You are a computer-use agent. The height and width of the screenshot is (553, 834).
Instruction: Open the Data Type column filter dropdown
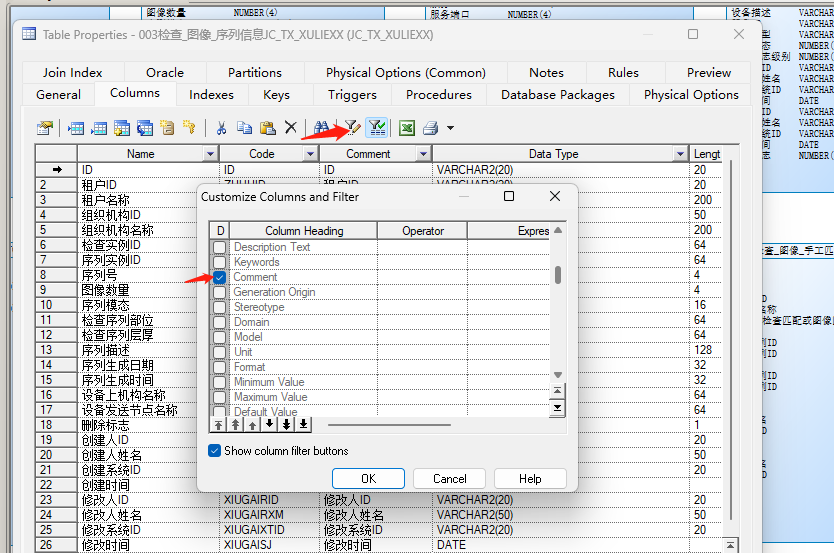[x=680, y=154]
